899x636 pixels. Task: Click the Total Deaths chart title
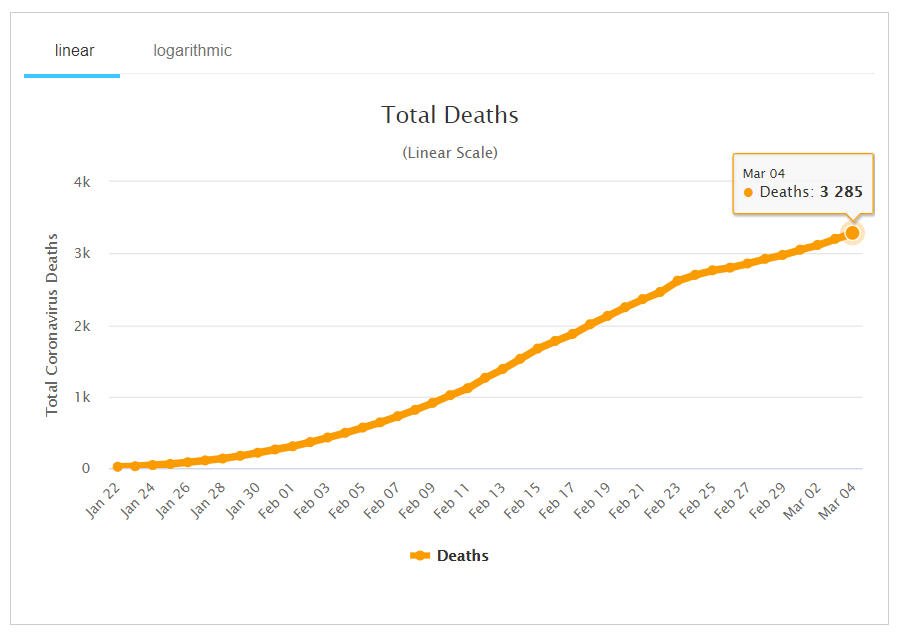(x=450, y=115)
